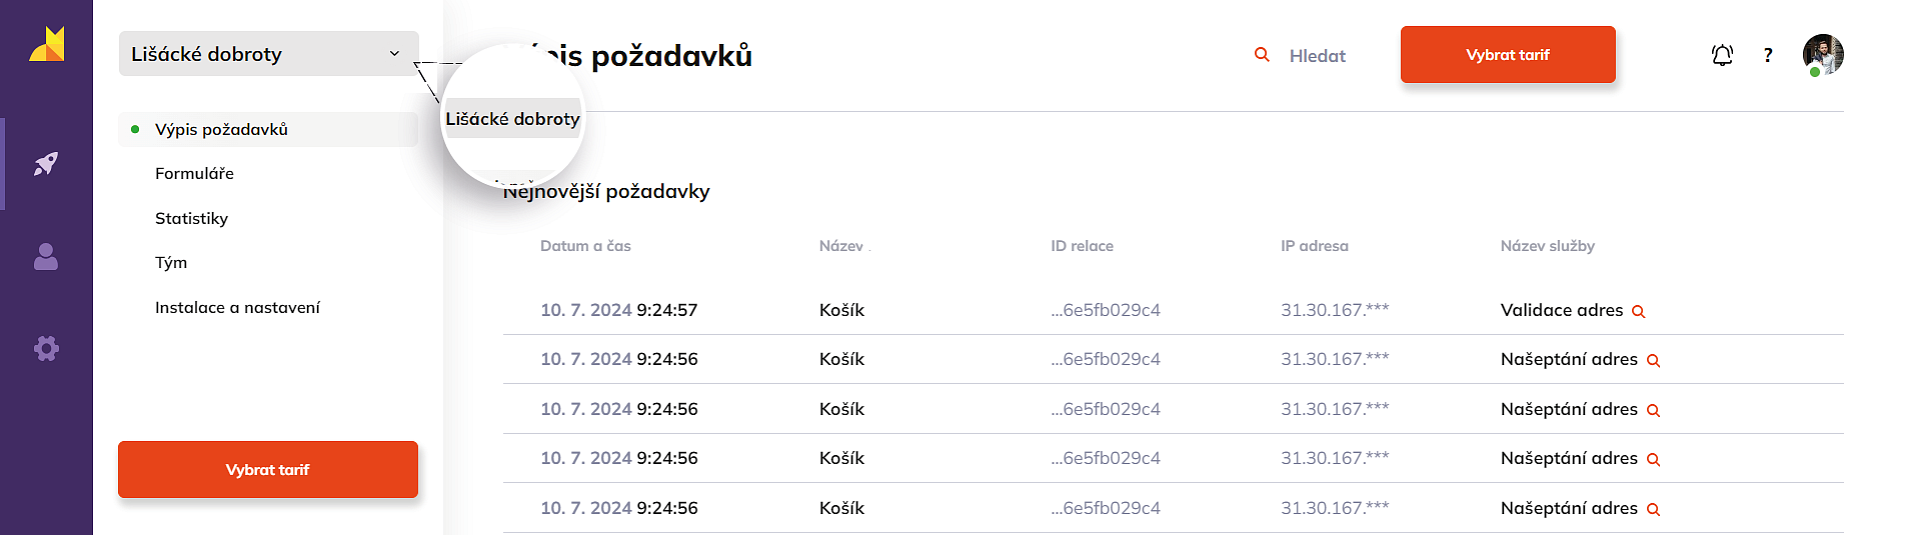Image resolution: width=1920 pixels, height=535 pixels.
Task: Select Výpis požadavků menu item
Action: [221, 129]
